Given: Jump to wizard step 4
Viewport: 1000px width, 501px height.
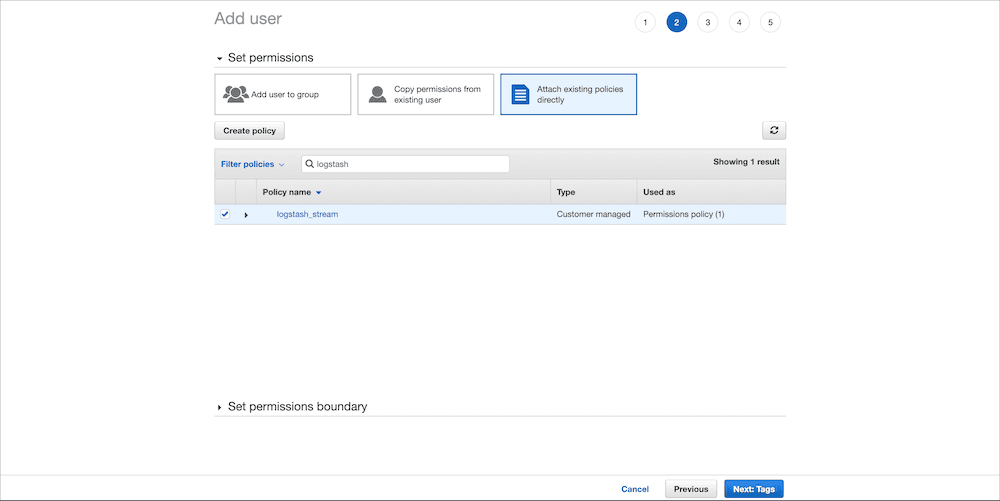Looking at the screenshot, I should pos(739,22).
